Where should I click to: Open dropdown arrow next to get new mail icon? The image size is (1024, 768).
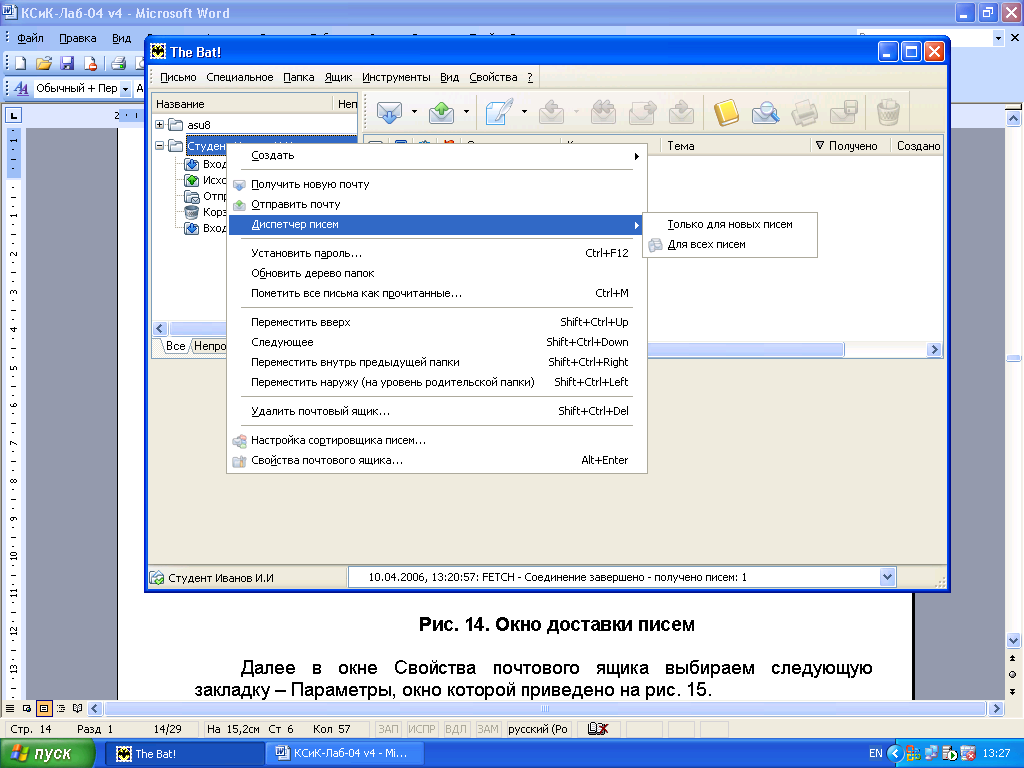414,112
